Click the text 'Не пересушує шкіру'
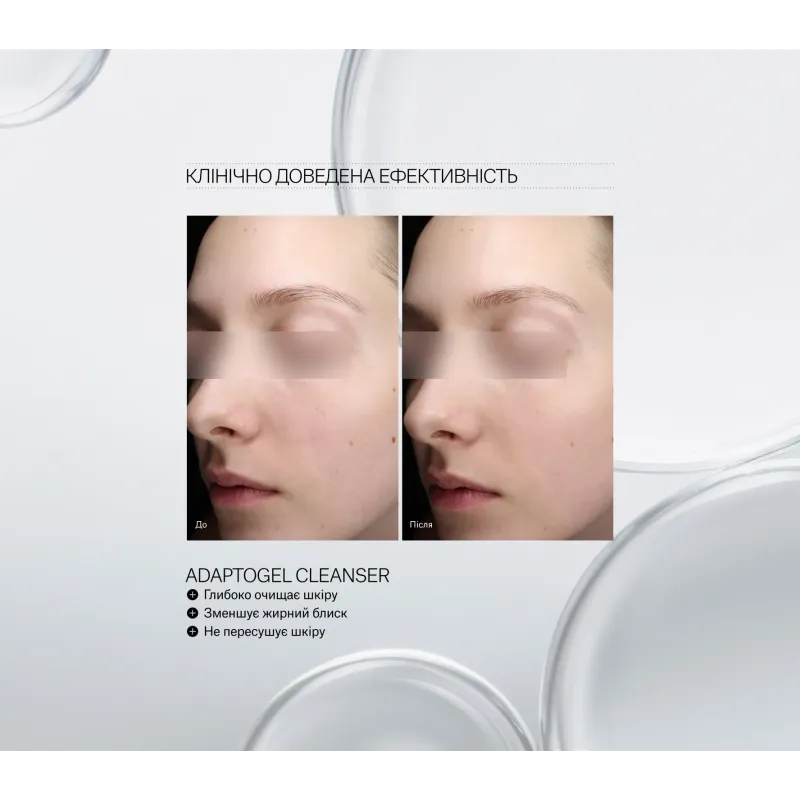The image size is (800, 800). tap(264, 632)
